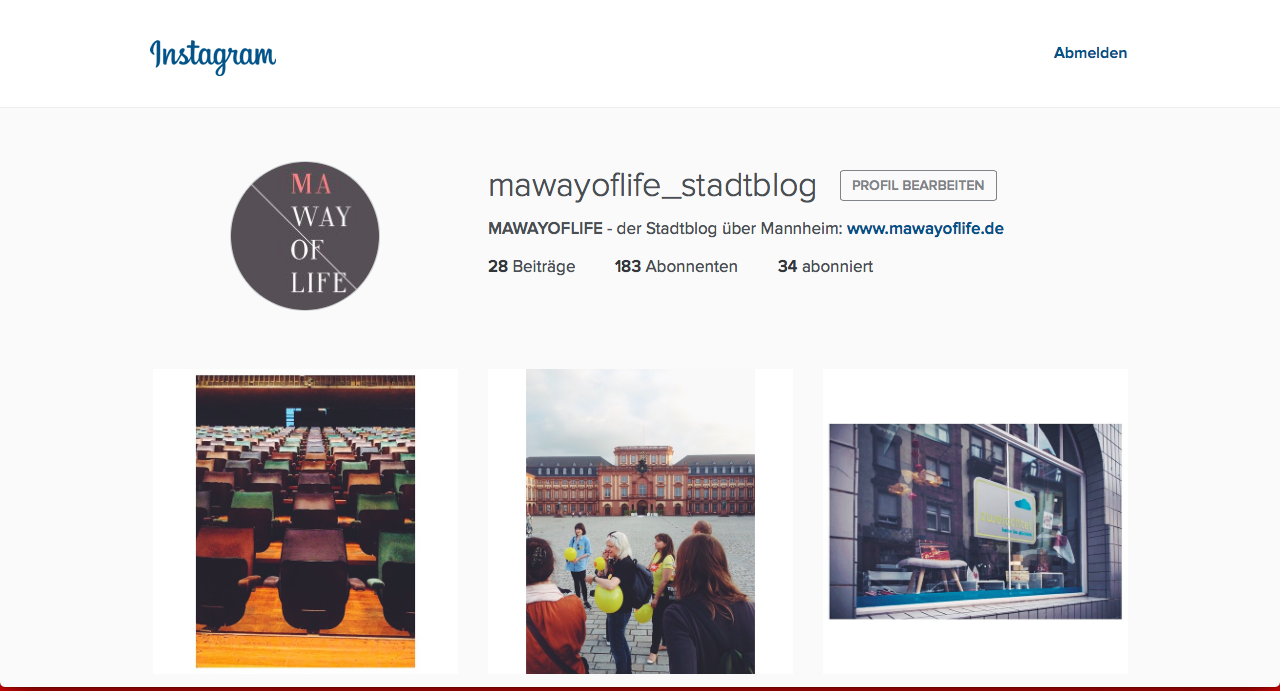Open the shop window photo post

(x=975, y=521)
